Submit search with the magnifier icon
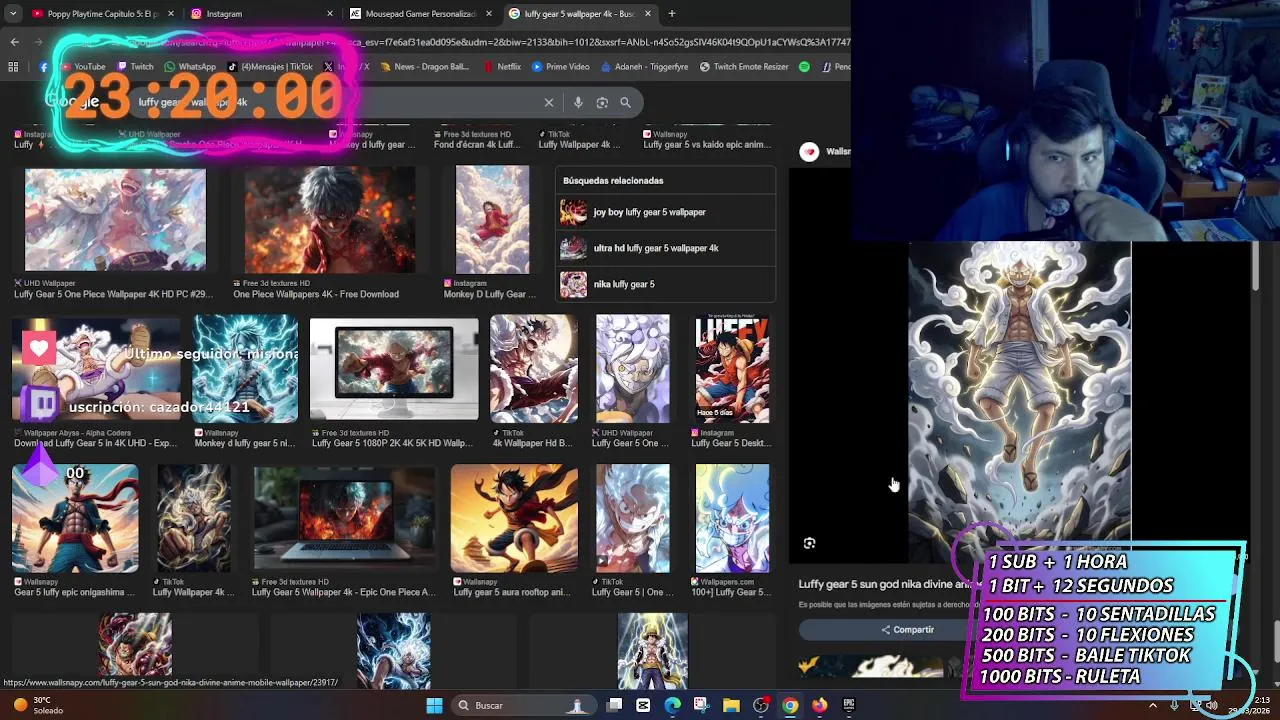 (625, 102)
